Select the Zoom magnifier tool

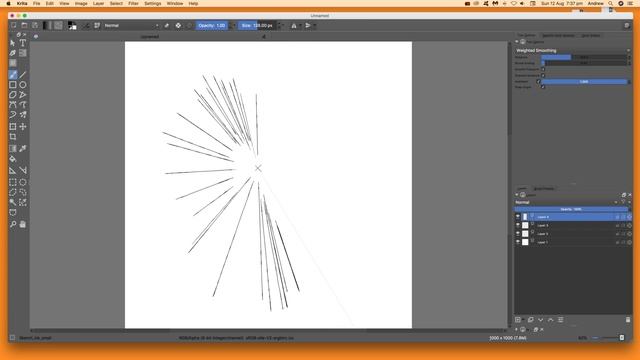point(13,224)
